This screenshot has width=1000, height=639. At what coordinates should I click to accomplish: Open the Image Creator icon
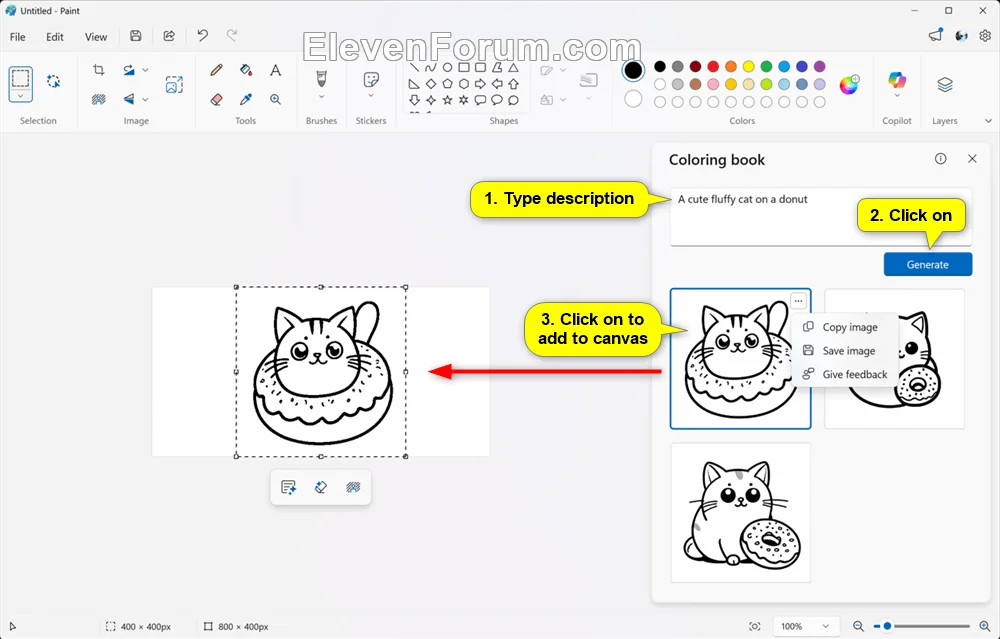[174, 84]
